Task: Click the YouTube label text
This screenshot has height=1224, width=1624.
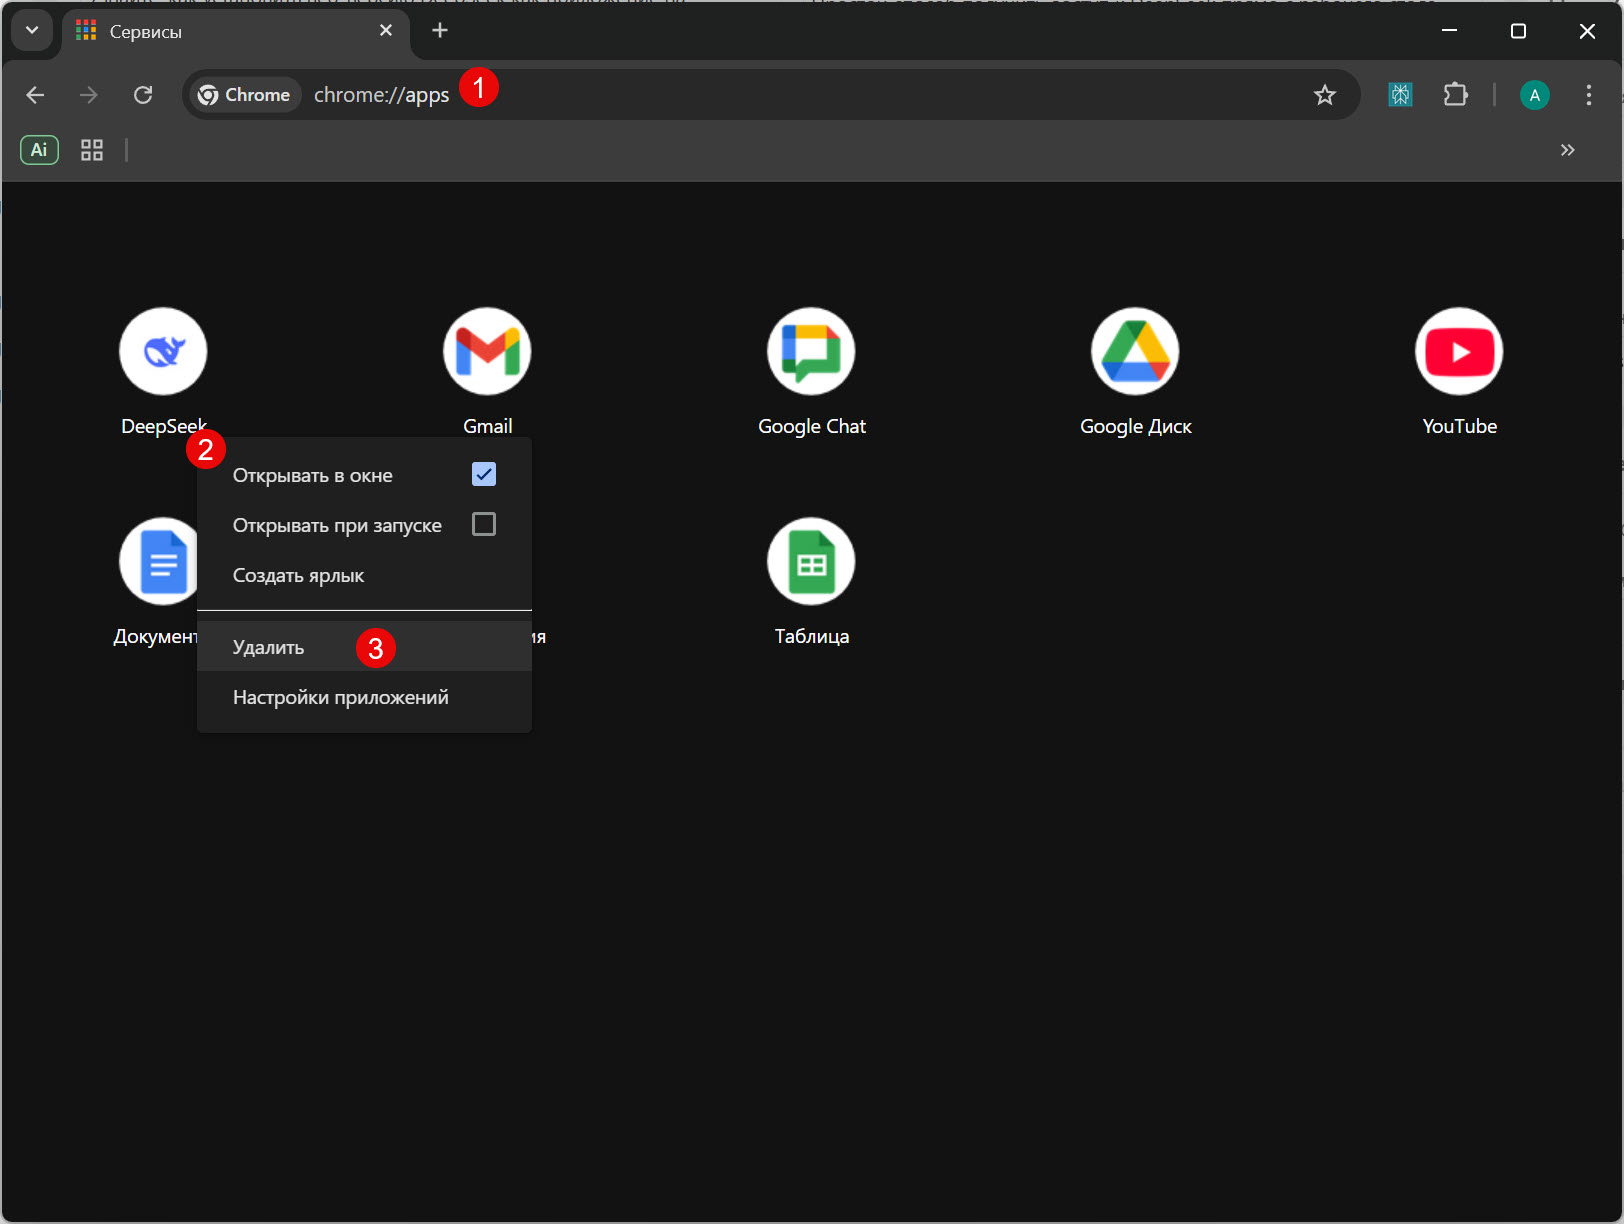Action: click(x=1459, y=426)
